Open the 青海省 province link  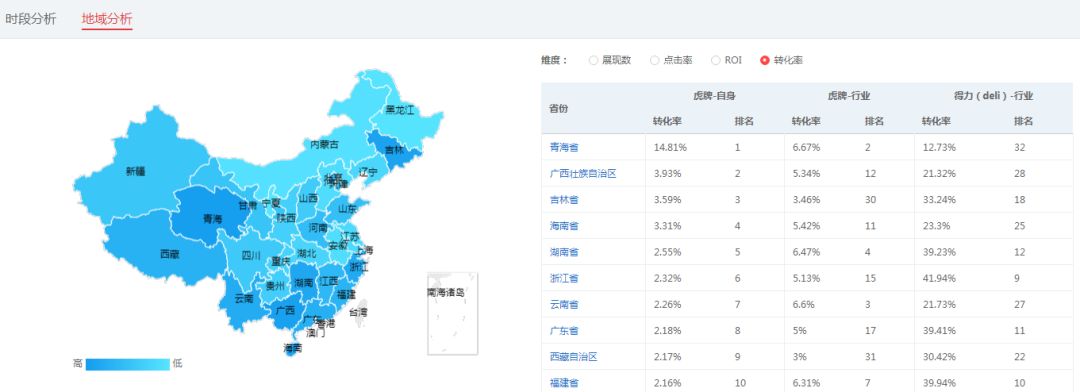[x=564, y=147]
